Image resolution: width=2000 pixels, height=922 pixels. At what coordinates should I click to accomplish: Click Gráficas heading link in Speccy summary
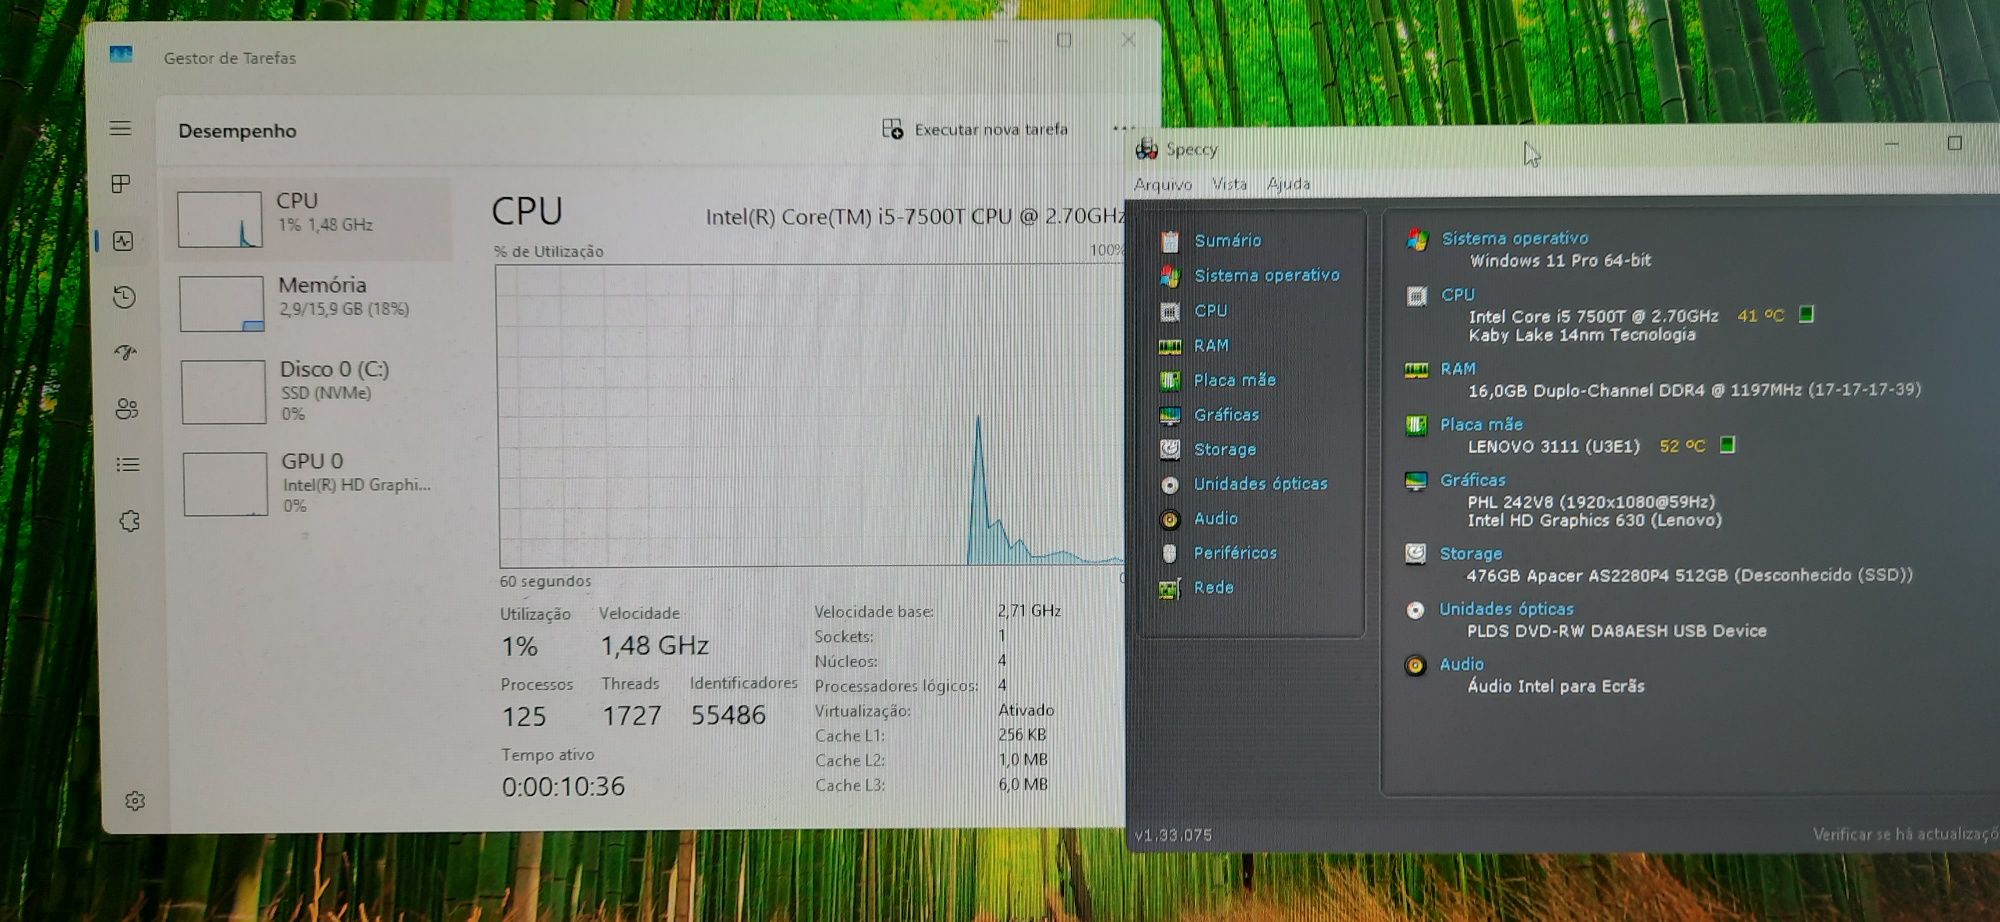pyautogui.click(x=1472, y=480)
